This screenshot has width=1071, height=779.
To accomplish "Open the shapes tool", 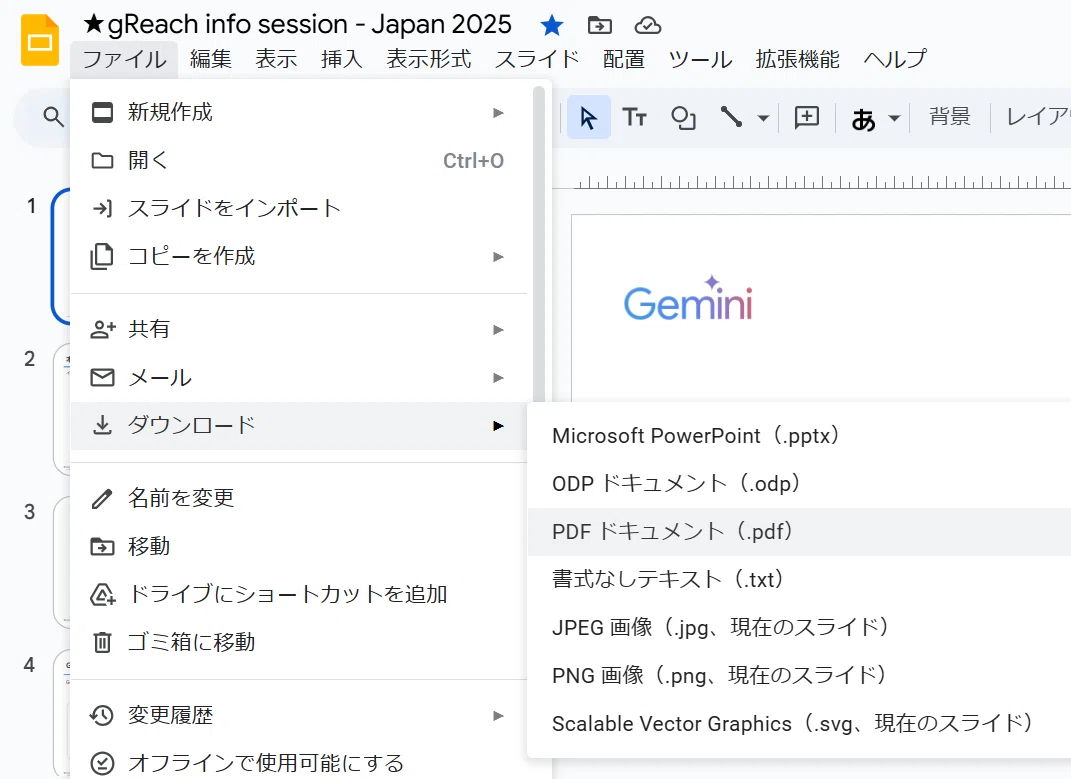I will [683, 118].
